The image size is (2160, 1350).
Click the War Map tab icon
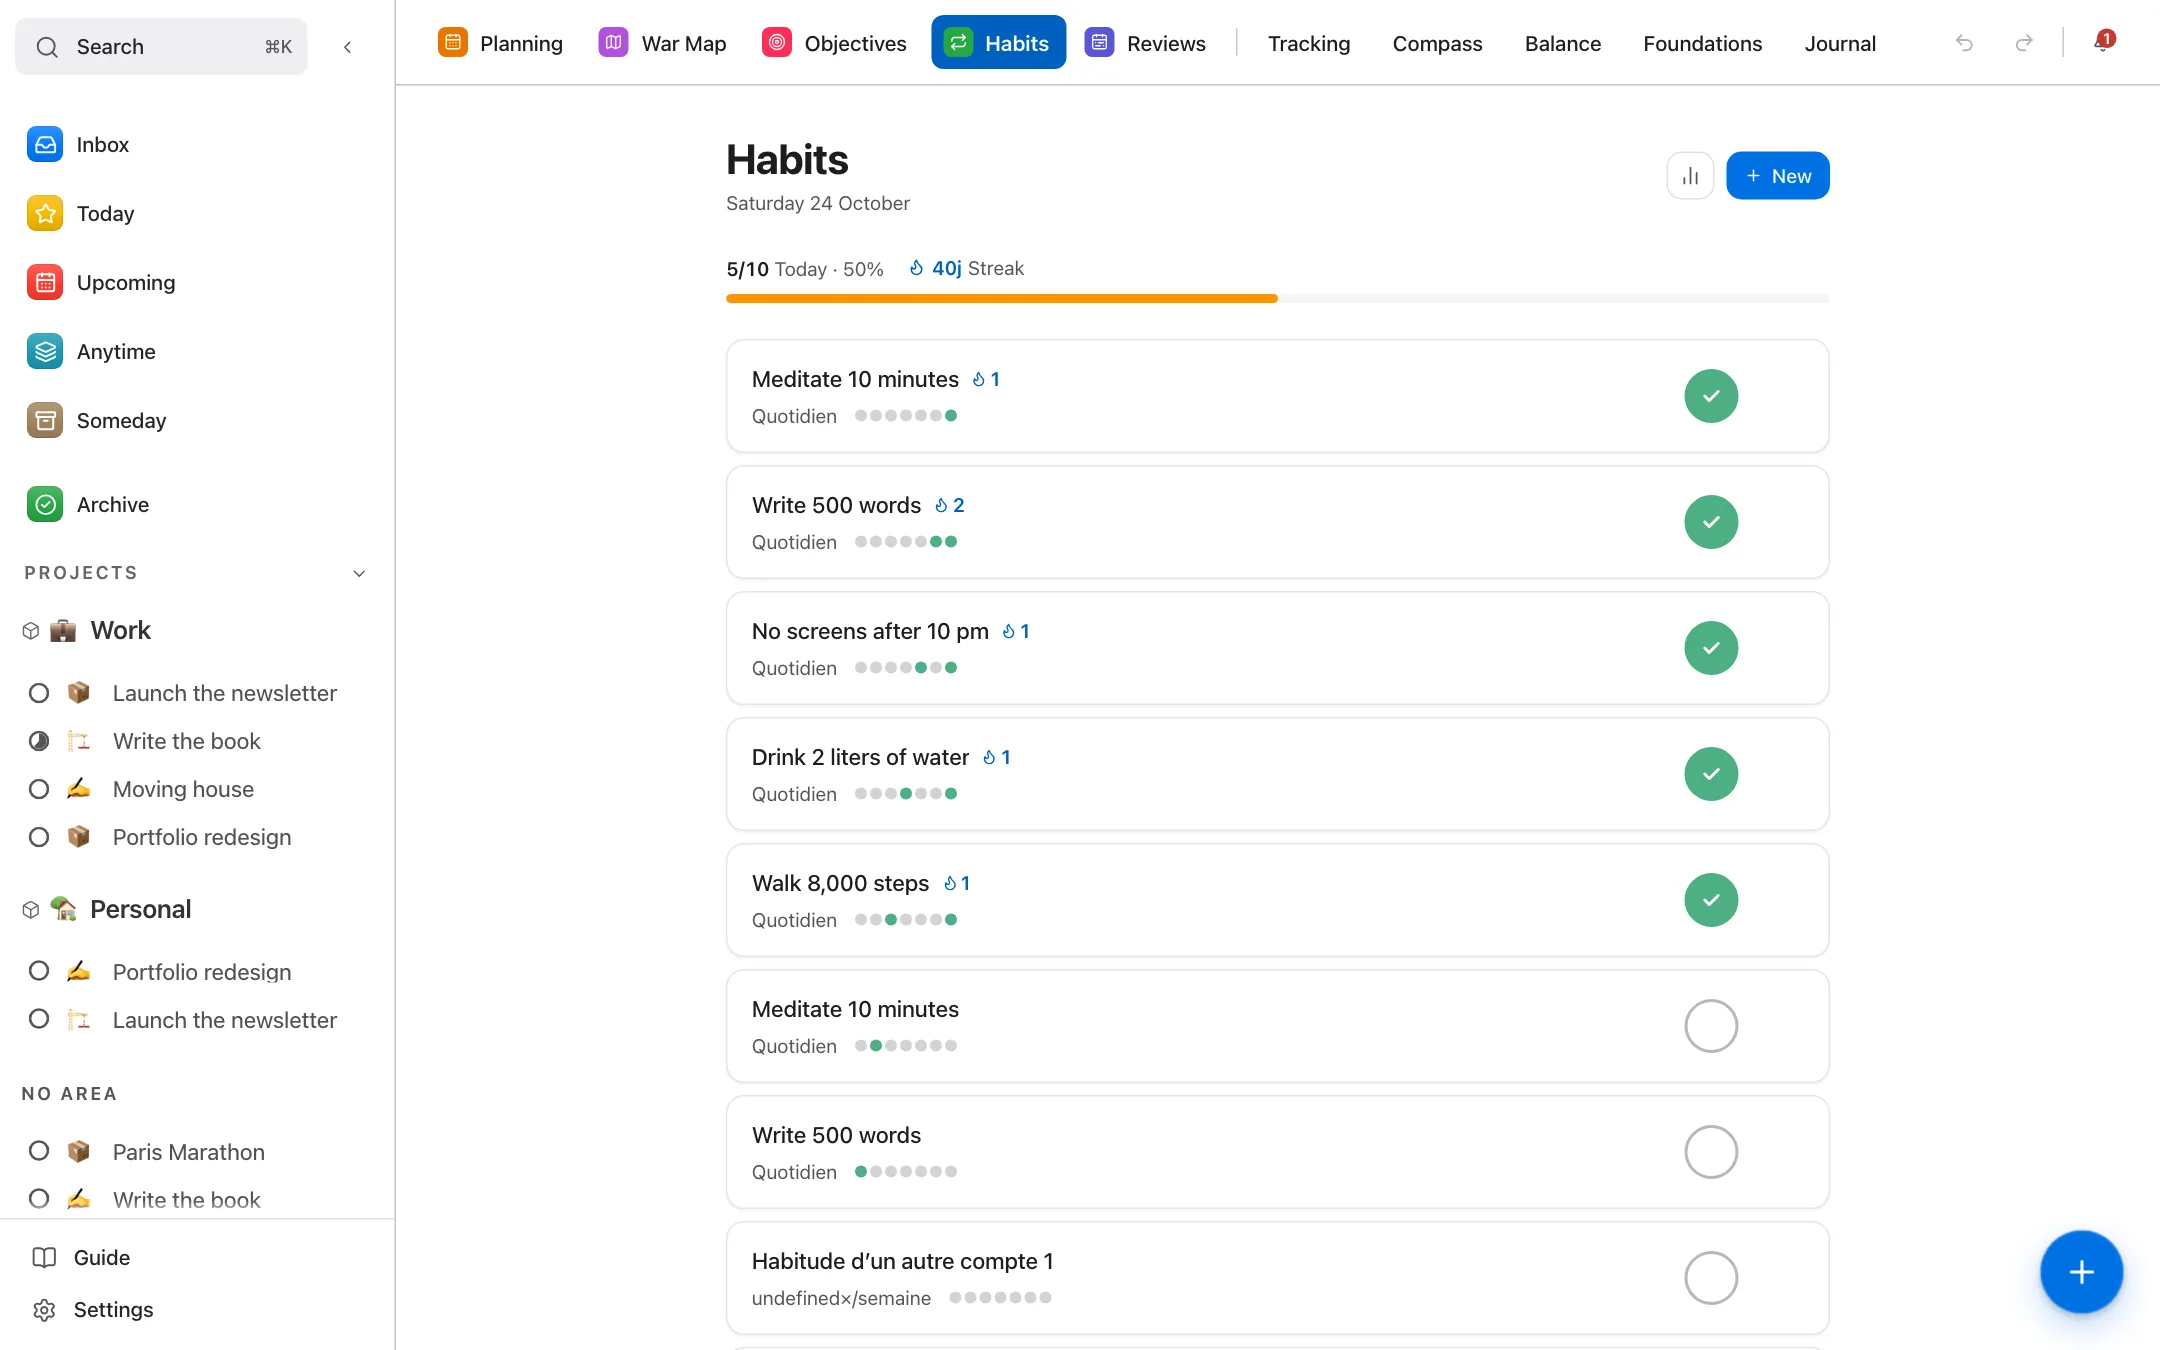[614, 43]
